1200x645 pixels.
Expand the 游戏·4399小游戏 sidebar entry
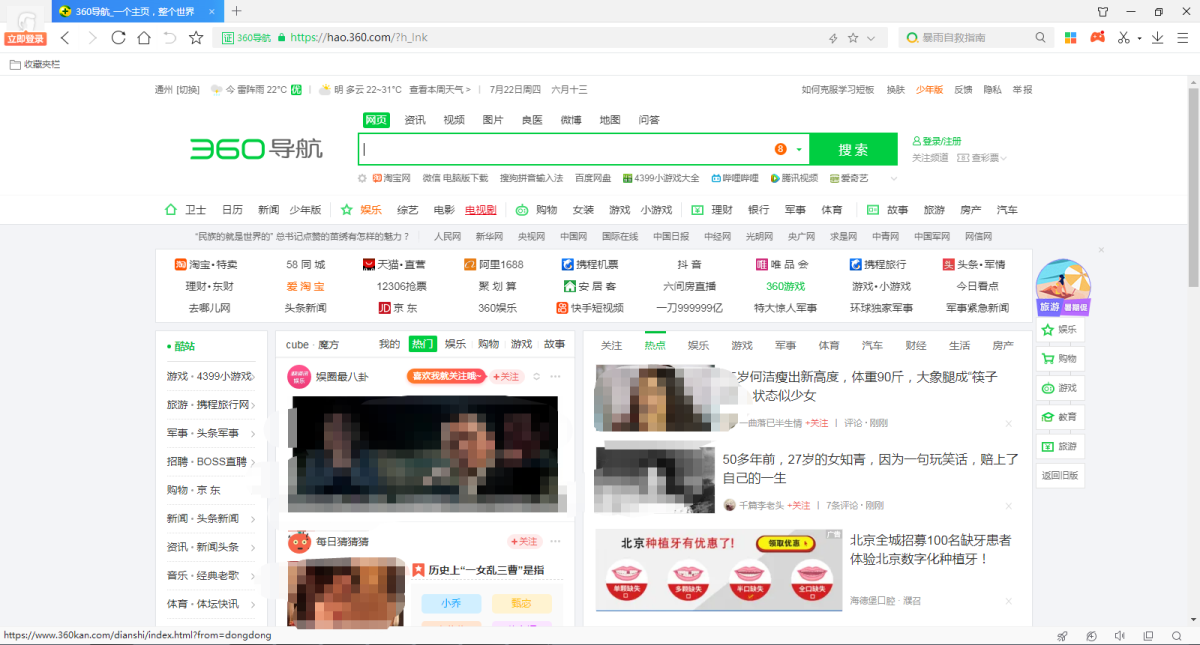click(253, 377)
